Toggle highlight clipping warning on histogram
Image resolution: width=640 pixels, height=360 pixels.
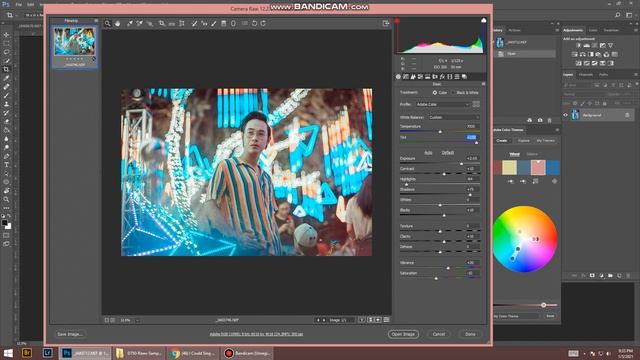click(x=483, y=21)
